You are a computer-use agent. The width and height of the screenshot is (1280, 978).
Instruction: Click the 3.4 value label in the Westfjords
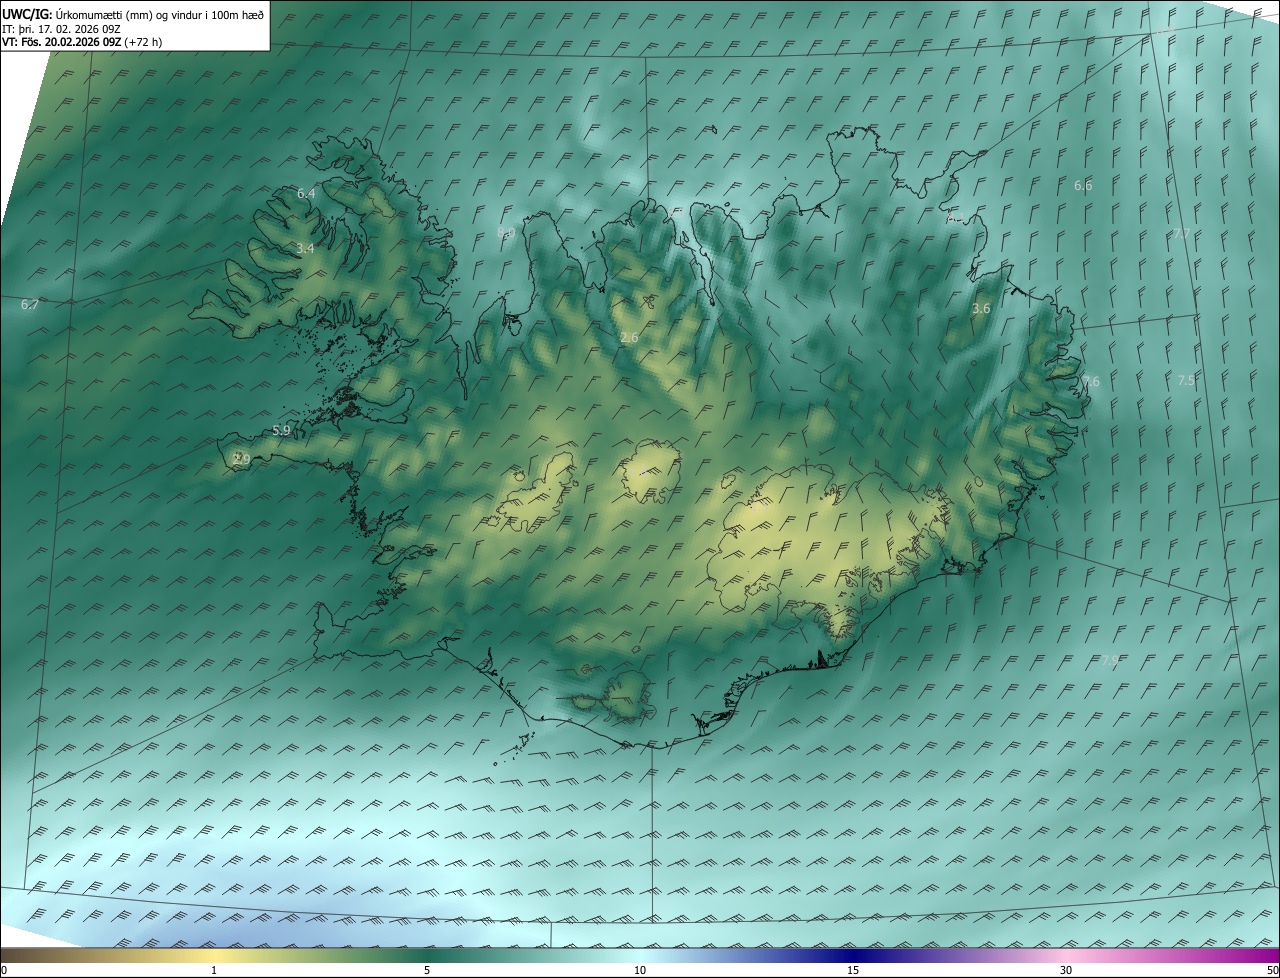[305, 248]
